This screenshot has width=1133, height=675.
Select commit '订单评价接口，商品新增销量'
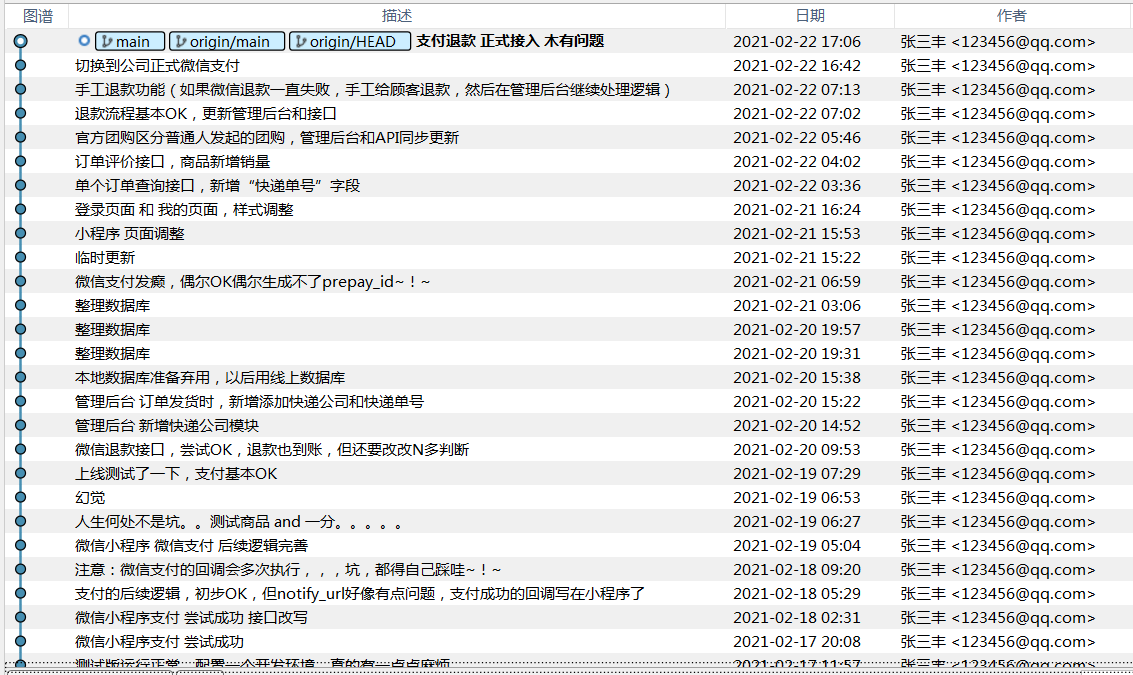pos(172,162)
